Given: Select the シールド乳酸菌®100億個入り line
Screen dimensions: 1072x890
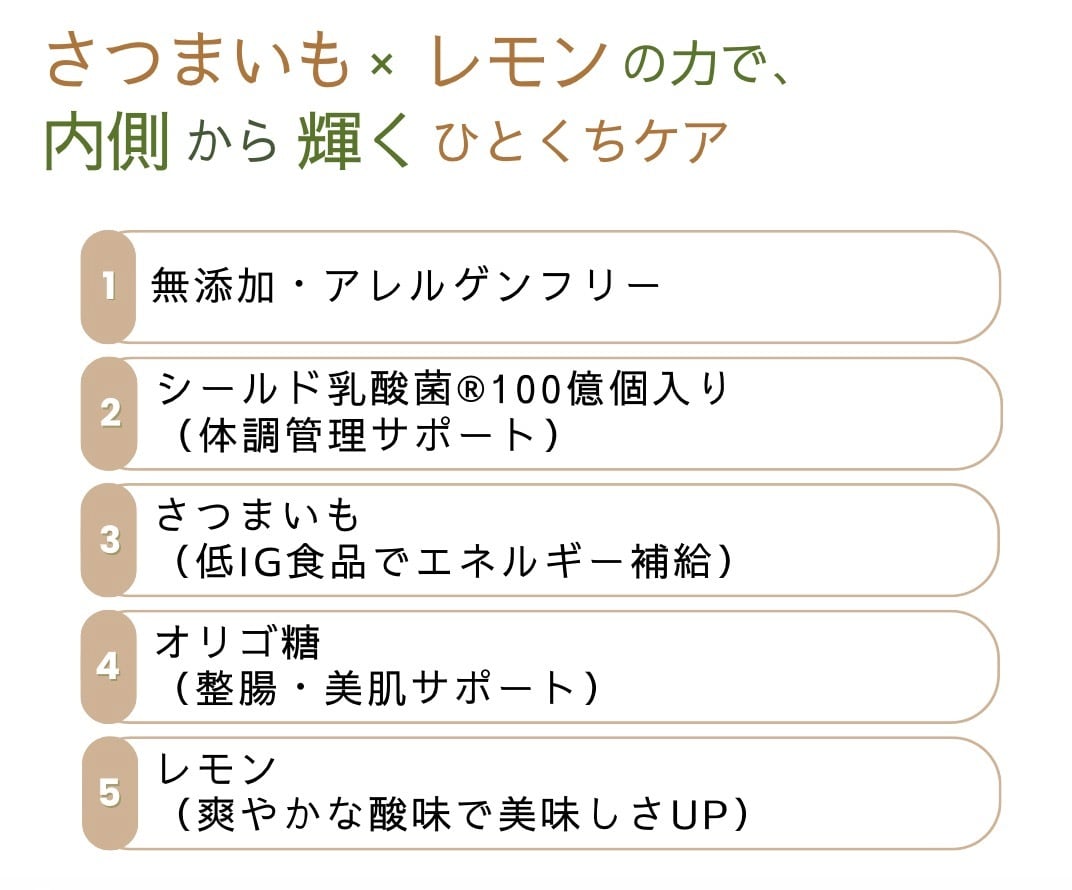Looking at the screenshot, I should coord(443,389).
